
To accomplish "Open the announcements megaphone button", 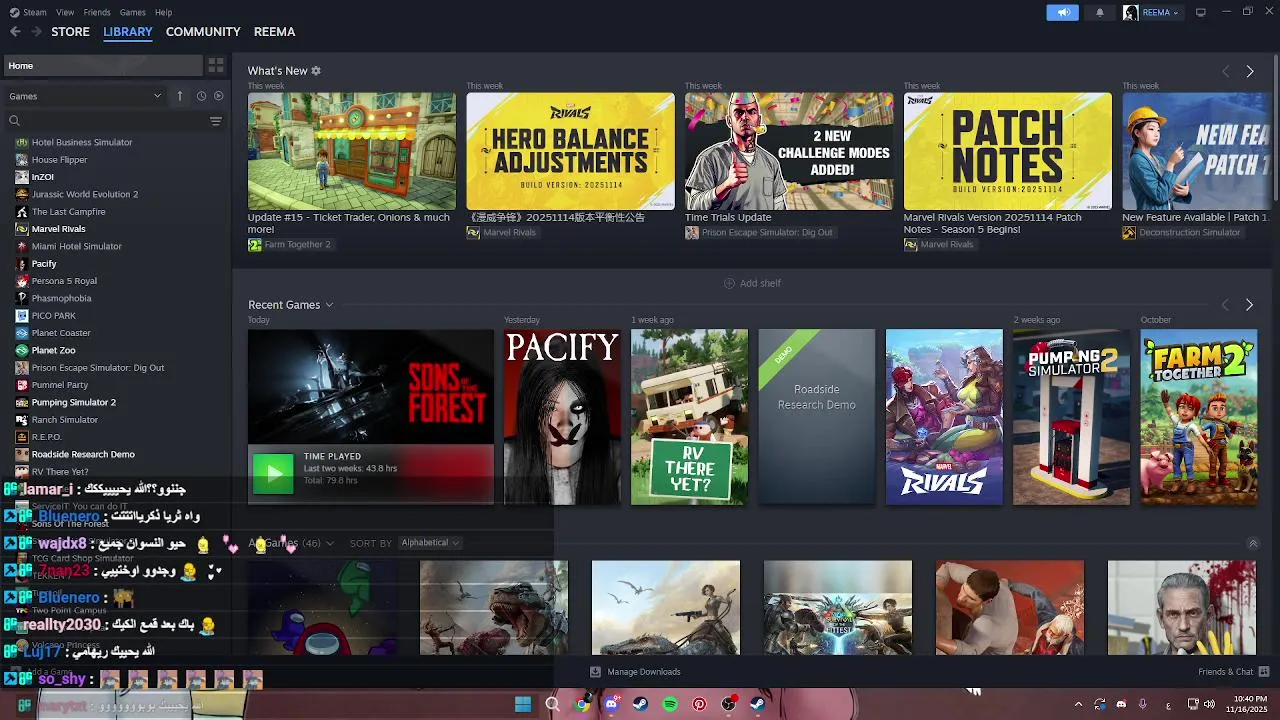I will (1062, 13).
